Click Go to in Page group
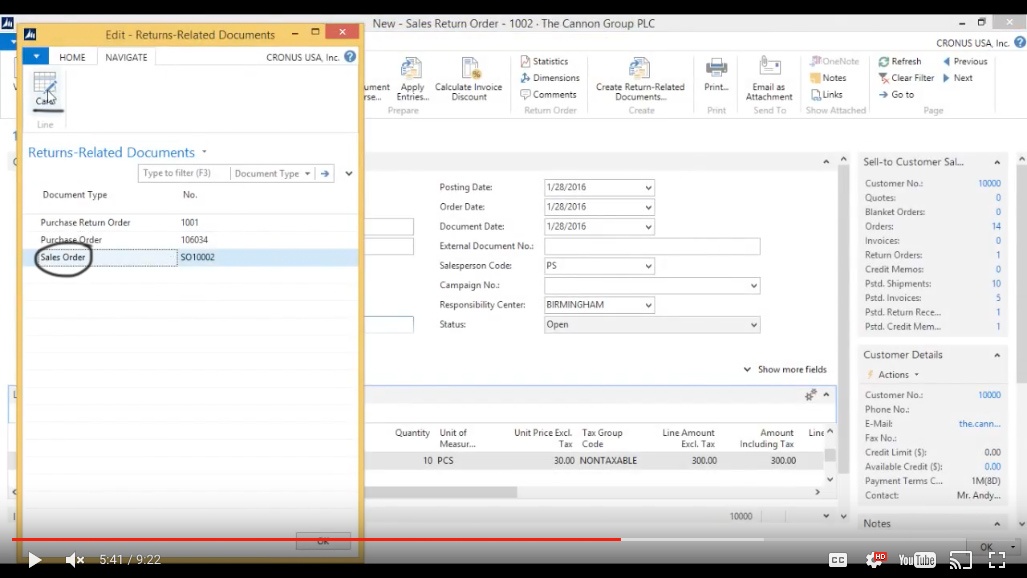The width and height of the screenshot is (1027, 578). pyautogui.click(x=896, y=94)
